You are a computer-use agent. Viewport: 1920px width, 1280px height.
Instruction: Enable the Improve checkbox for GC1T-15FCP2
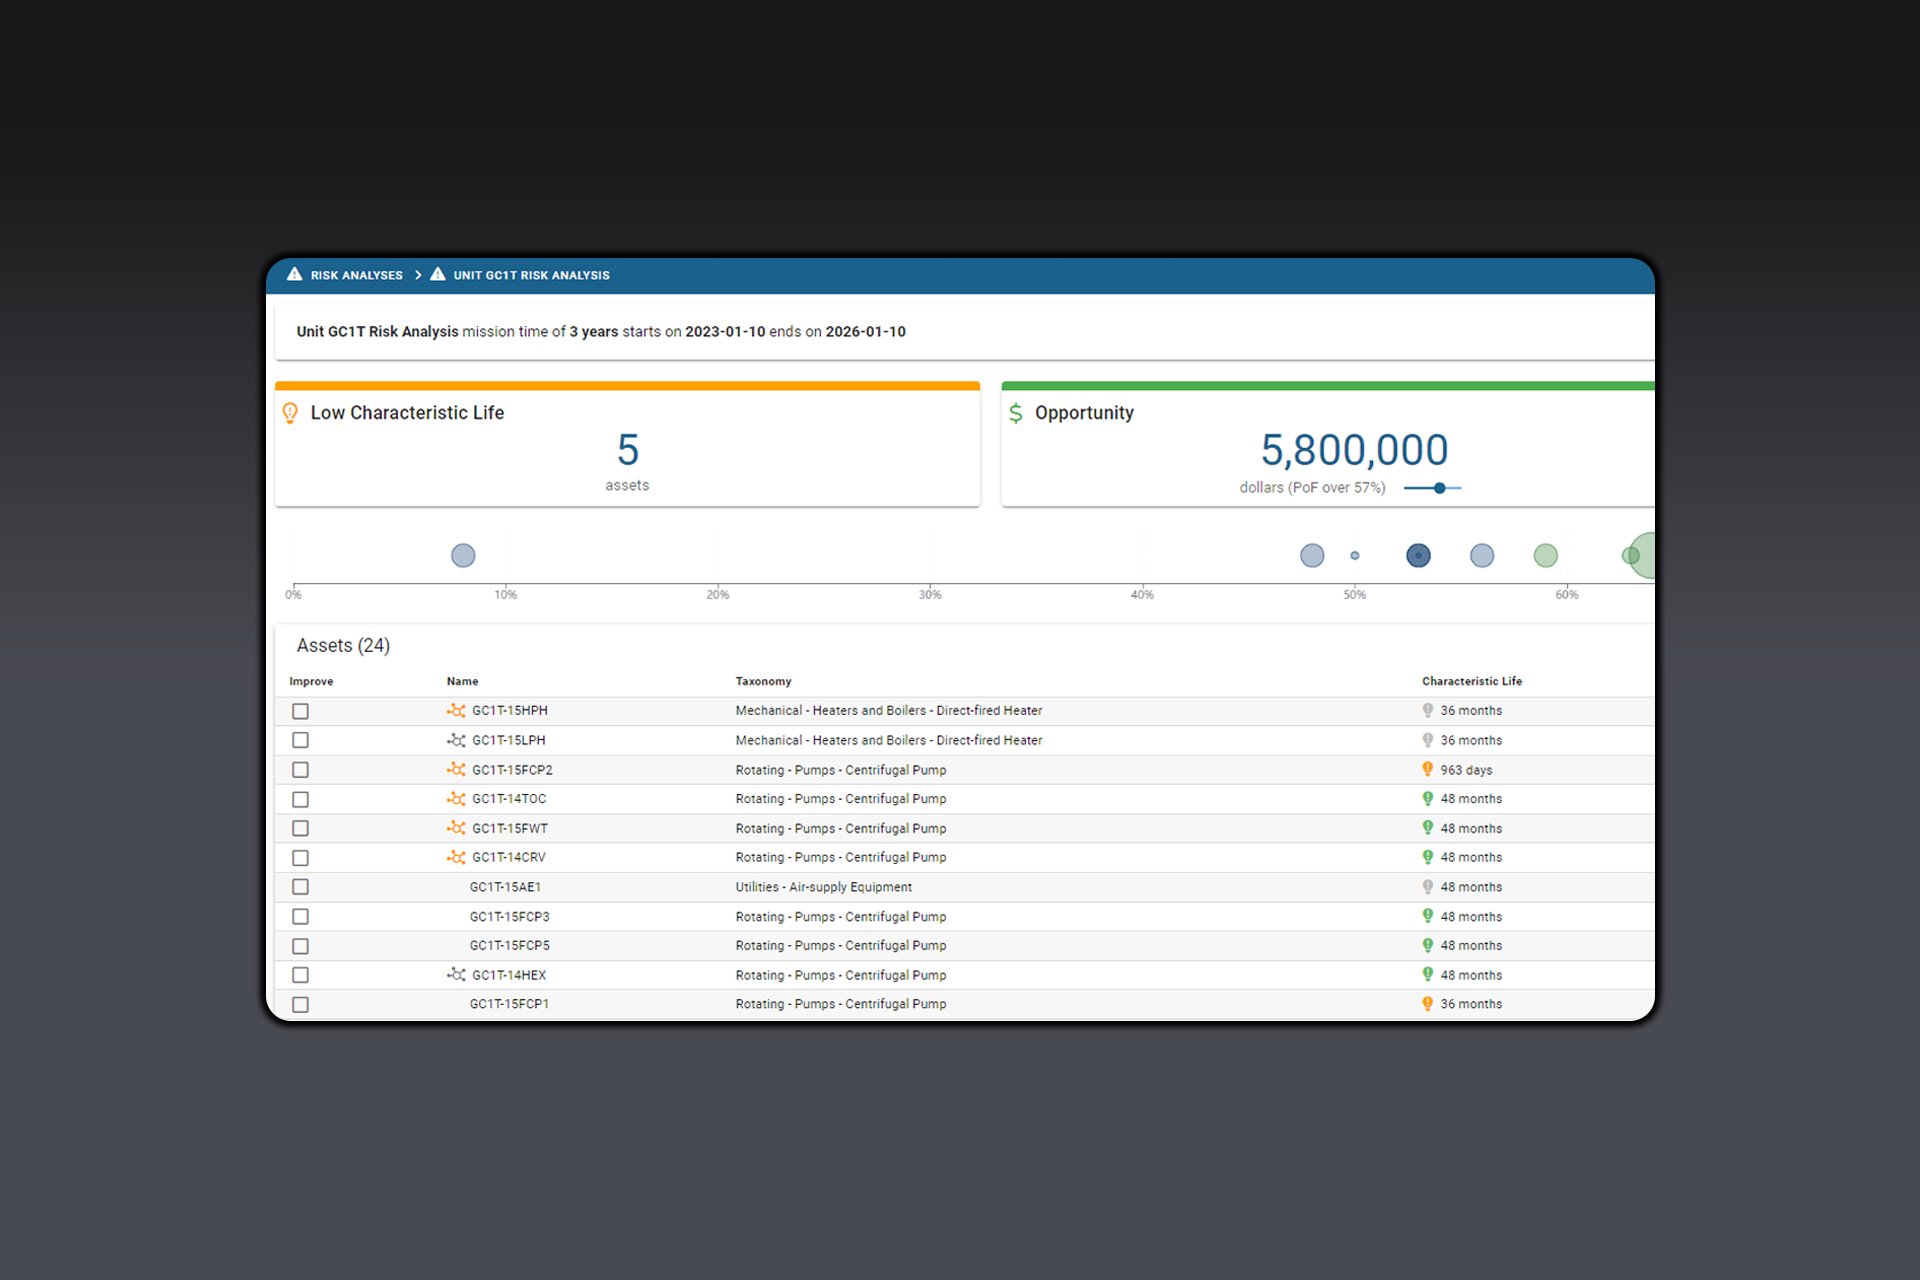pyautogui.click(x=300, y=770)
